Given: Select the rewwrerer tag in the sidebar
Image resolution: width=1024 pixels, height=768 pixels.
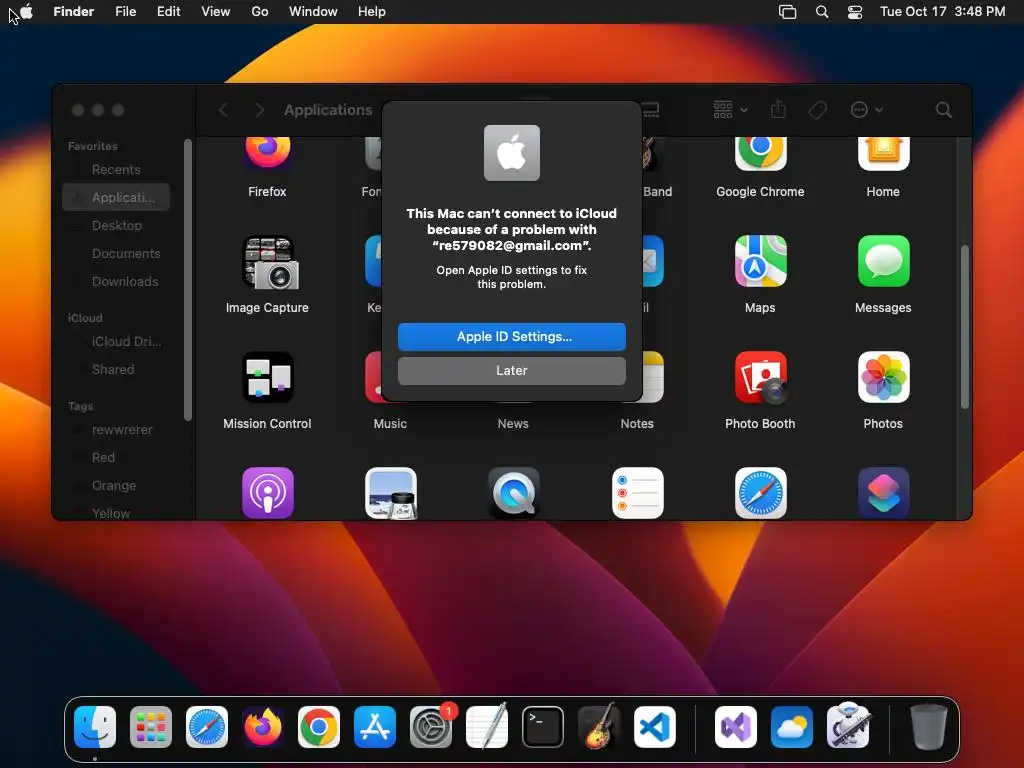Looking at the screenshot, I should (116, 430).
